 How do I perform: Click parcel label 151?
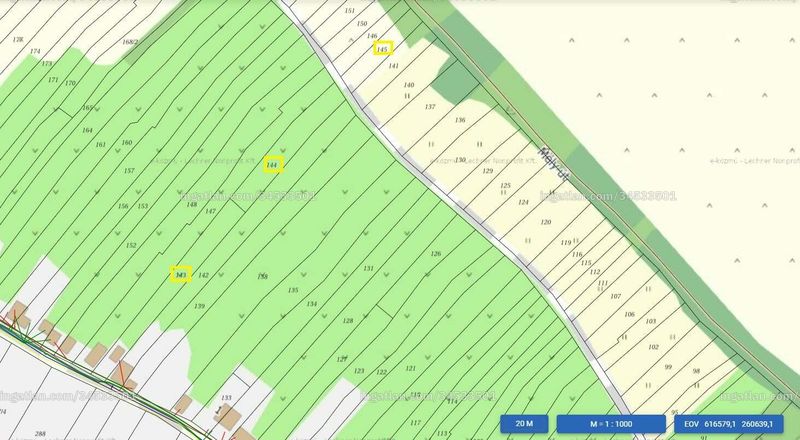click(x=349, y=10)
